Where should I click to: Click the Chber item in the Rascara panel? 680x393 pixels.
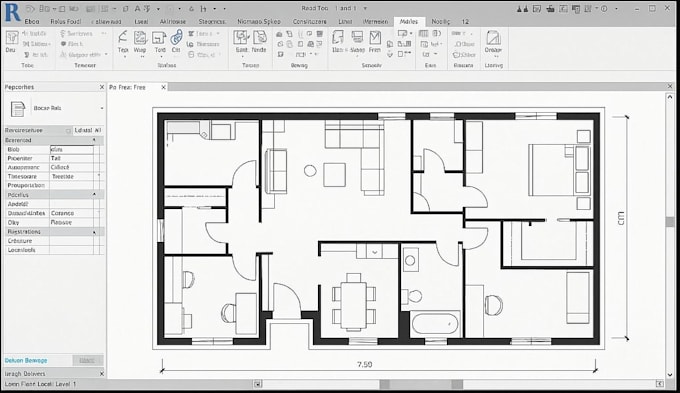[464, 55]
